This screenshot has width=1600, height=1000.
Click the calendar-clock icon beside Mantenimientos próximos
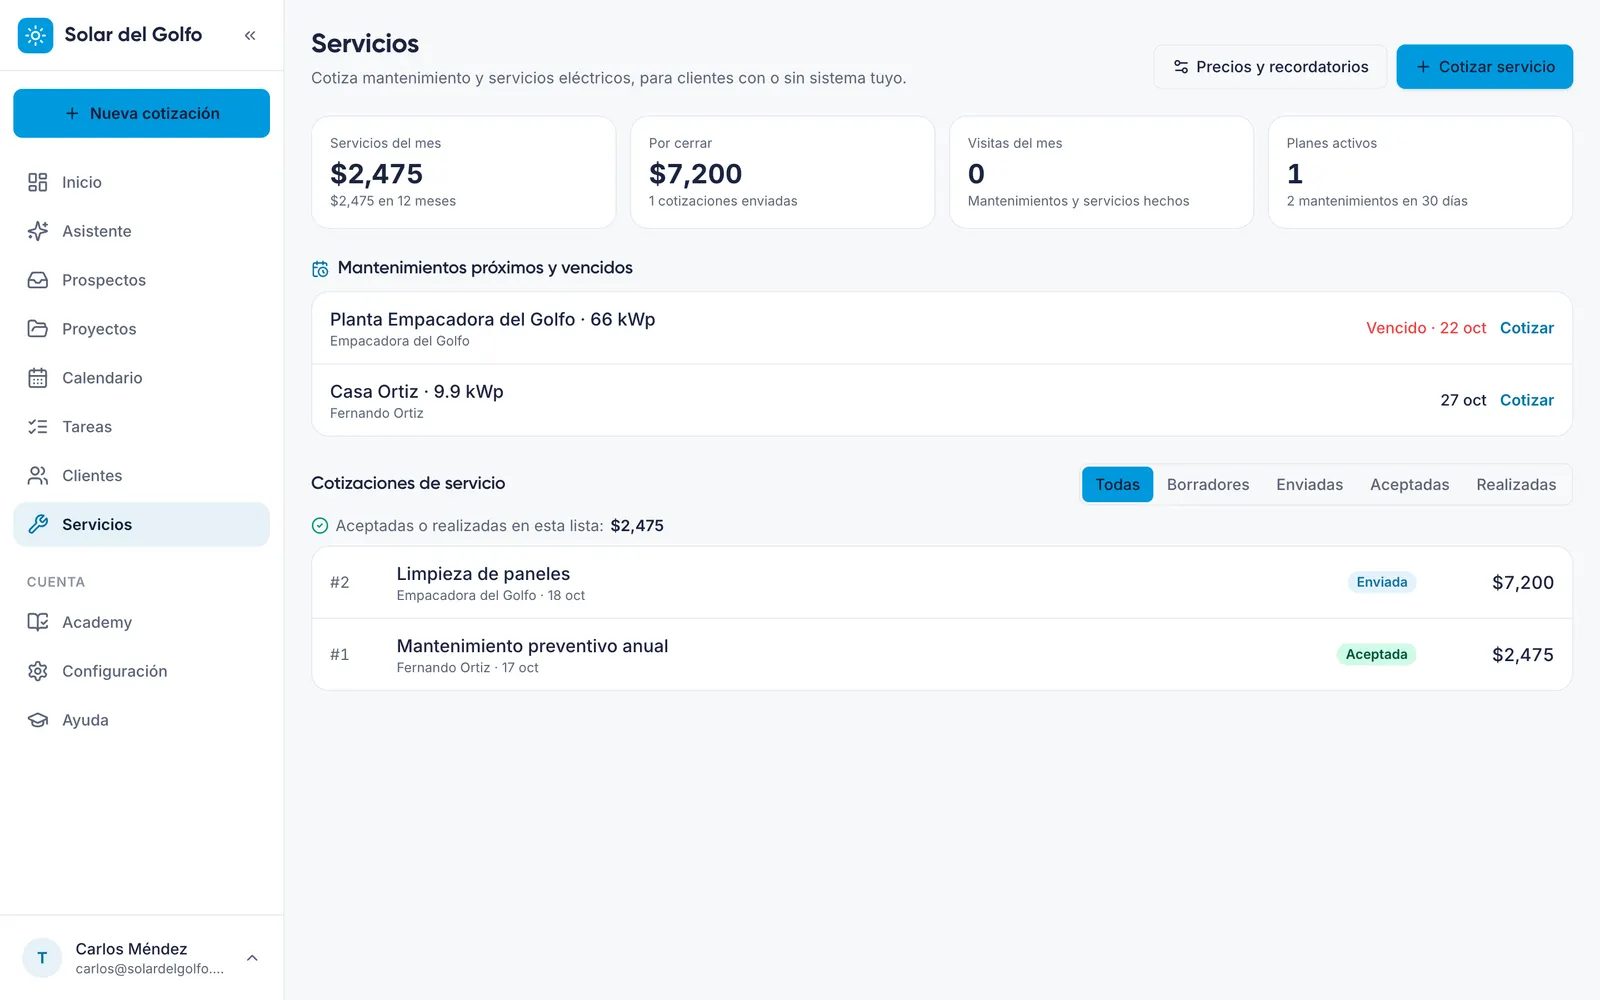pyautogui.click(x=320, y=269)
